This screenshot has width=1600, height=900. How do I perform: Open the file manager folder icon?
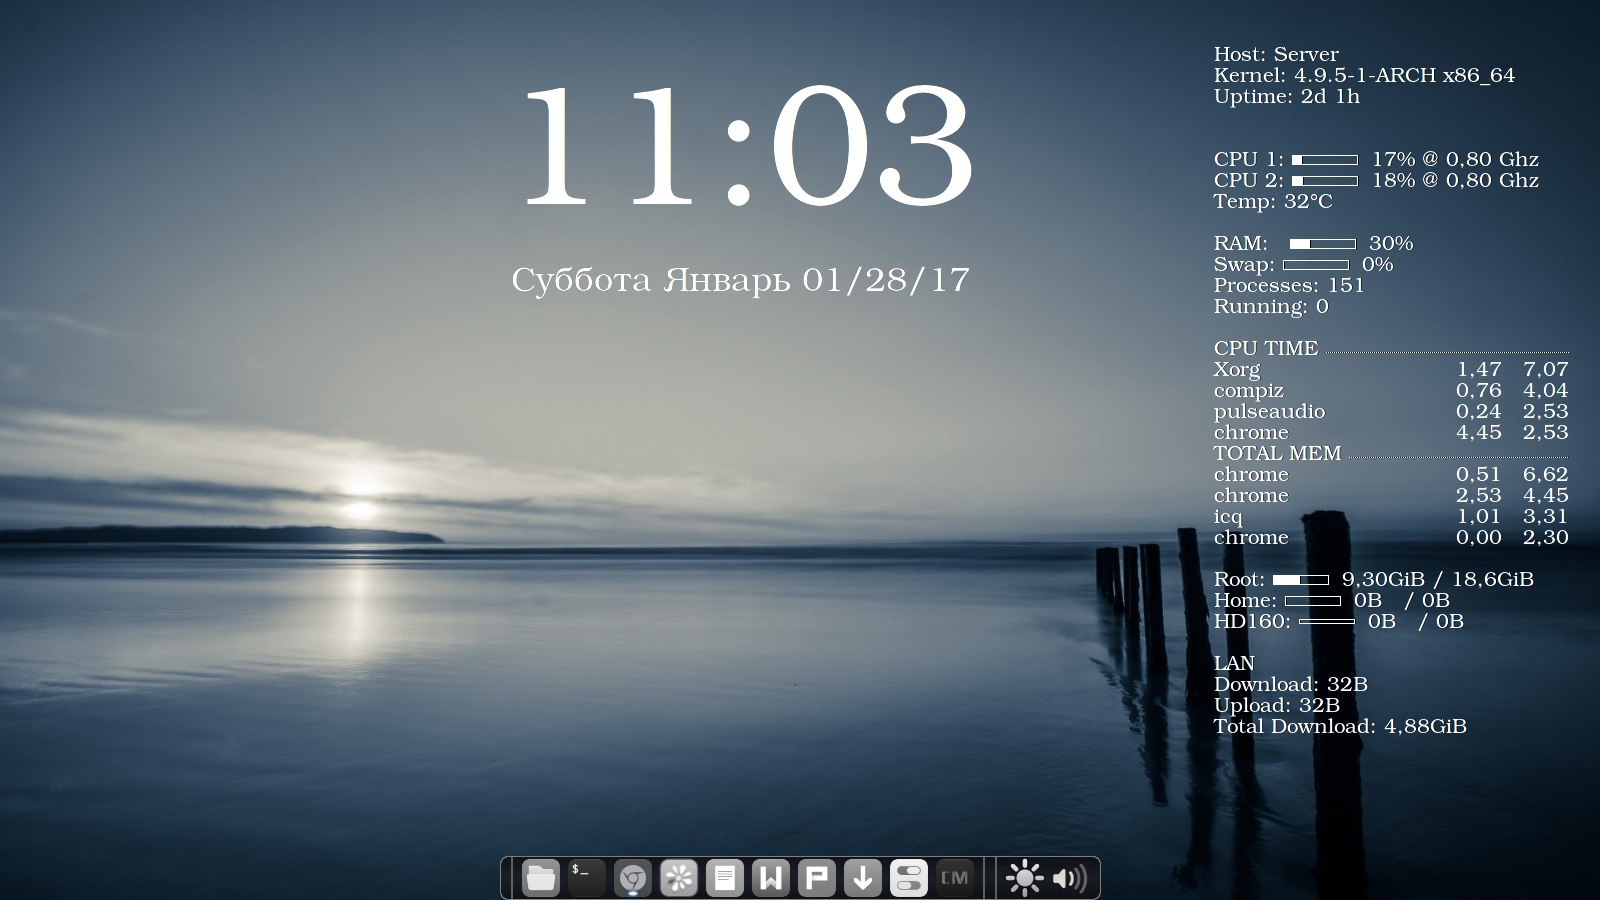tap(541, 878)
